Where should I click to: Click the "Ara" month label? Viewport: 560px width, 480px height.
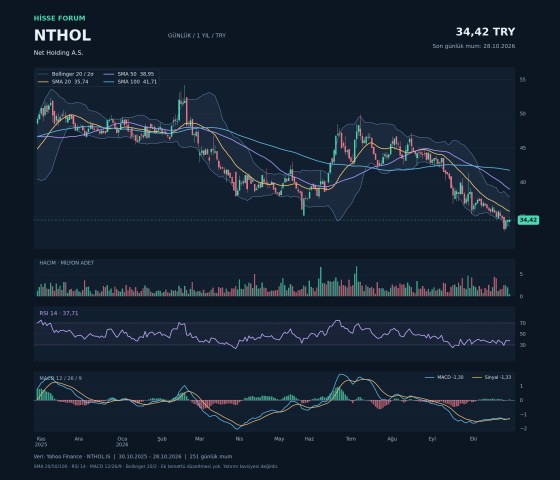[79, 439]
